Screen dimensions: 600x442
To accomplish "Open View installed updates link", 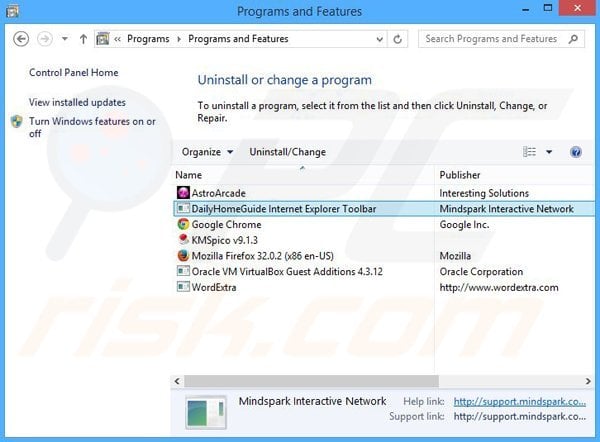I will pos(77,103).
